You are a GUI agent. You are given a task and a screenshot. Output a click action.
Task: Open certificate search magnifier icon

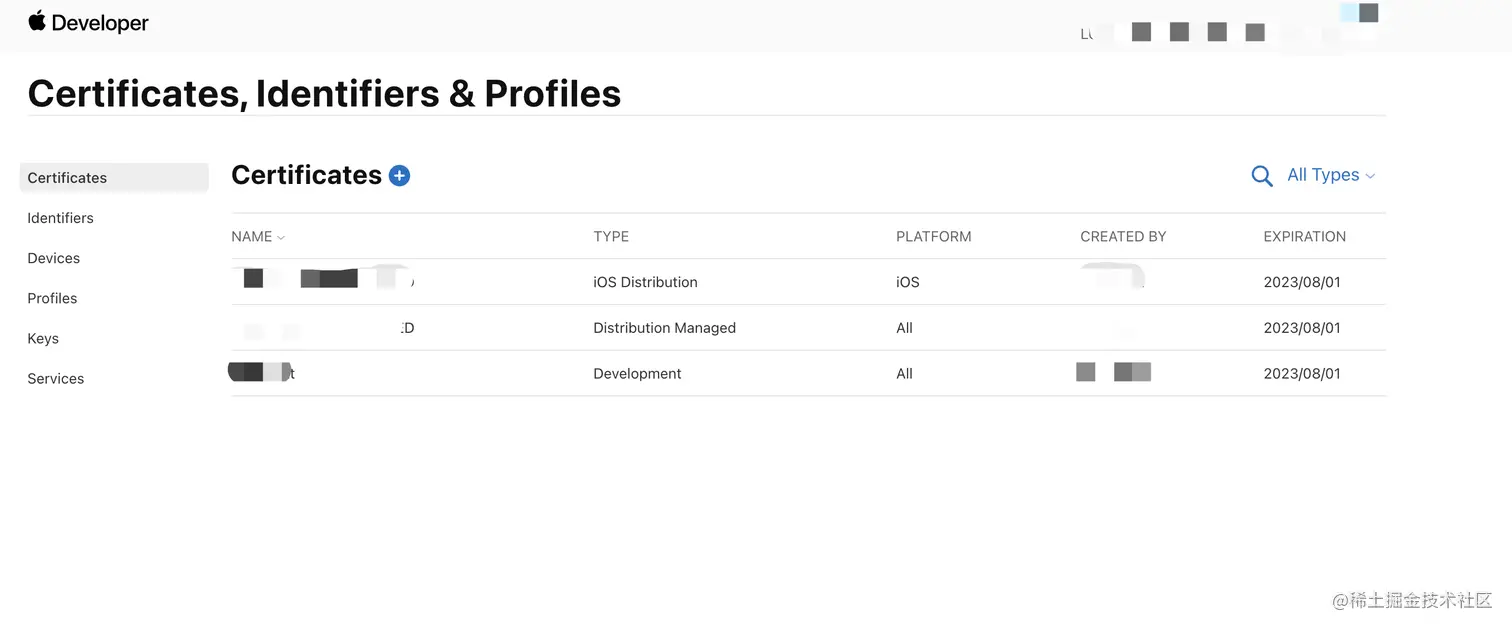pos(1262,176)
